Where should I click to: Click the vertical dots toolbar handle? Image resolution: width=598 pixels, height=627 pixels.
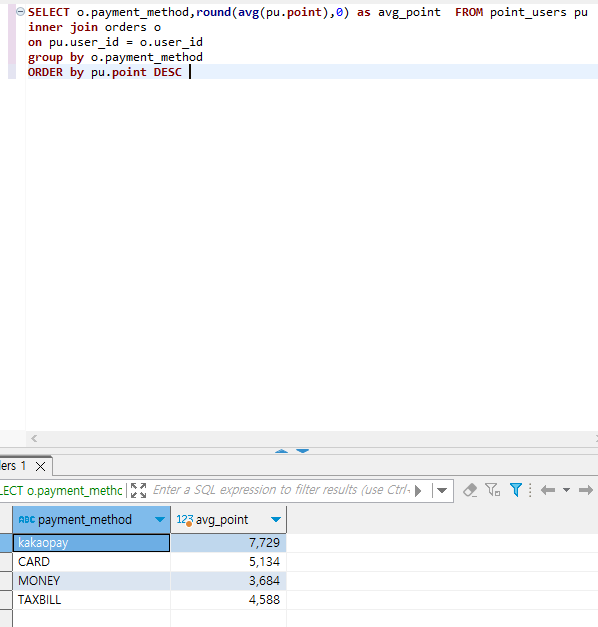point(530,490)
